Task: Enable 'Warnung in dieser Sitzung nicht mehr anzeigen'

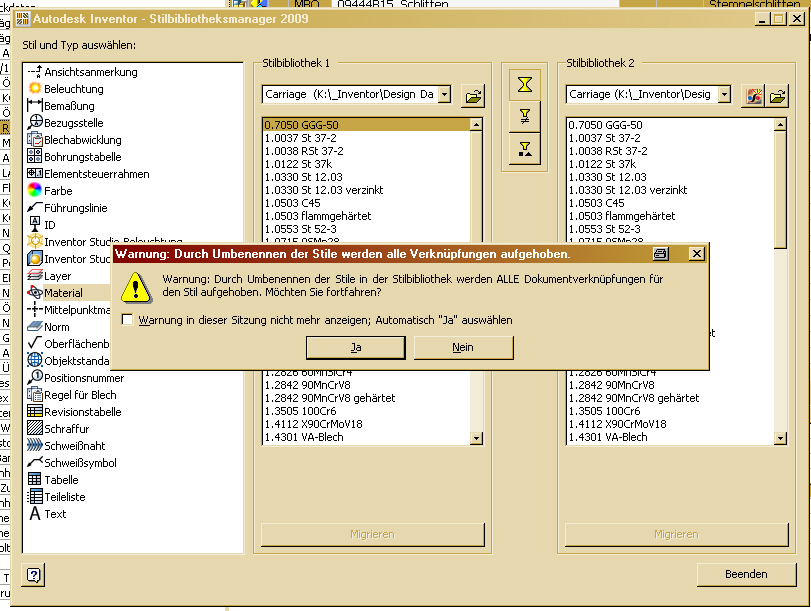Action: click(127, 319)
